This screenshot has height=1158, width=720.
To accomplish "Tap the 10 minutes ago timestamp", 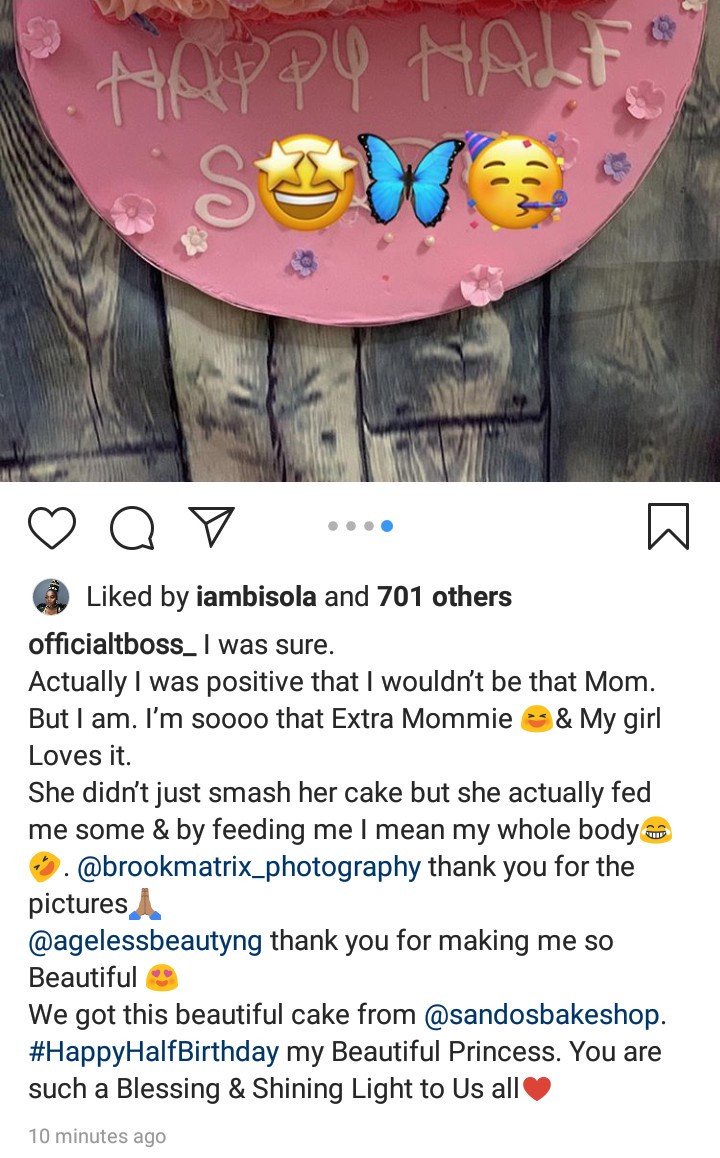I will point(97,1136).
